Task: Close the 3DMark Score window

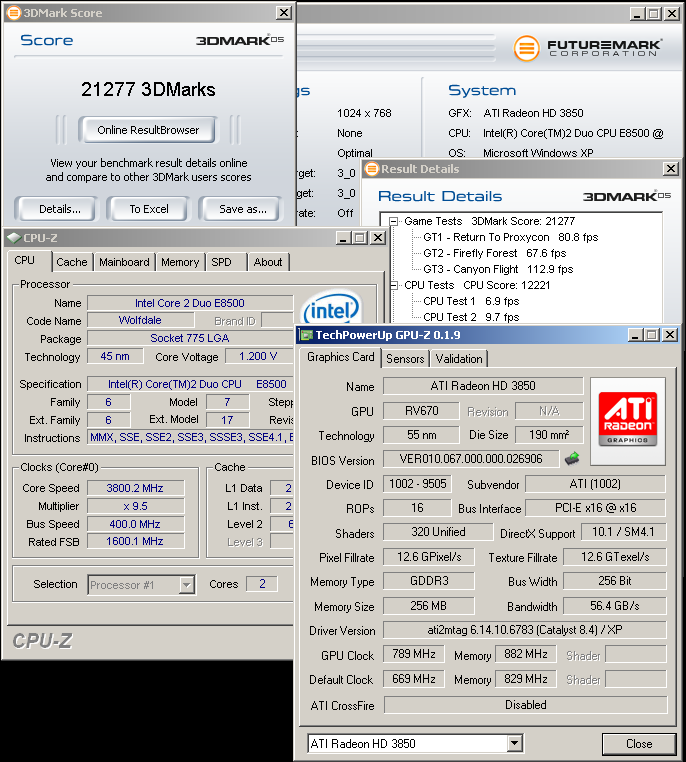Action: pos(284,13)
